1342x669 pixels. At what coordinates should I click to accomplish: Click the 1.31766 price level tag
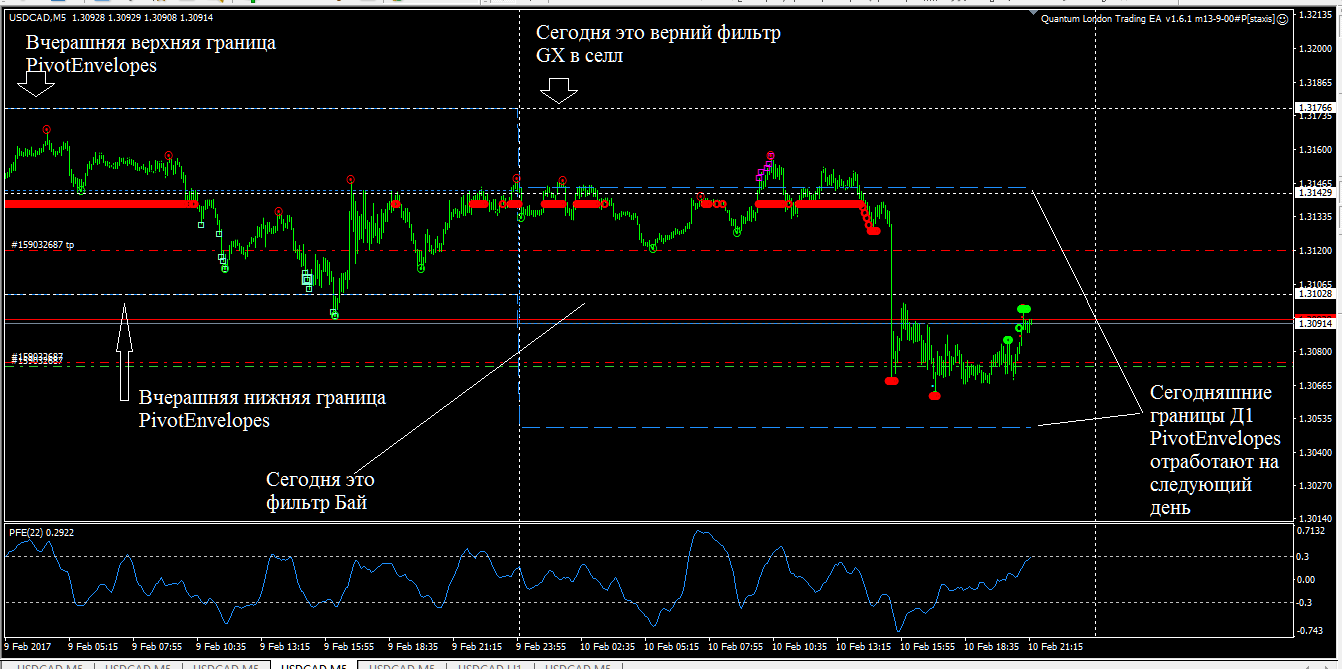point(1313,107)
